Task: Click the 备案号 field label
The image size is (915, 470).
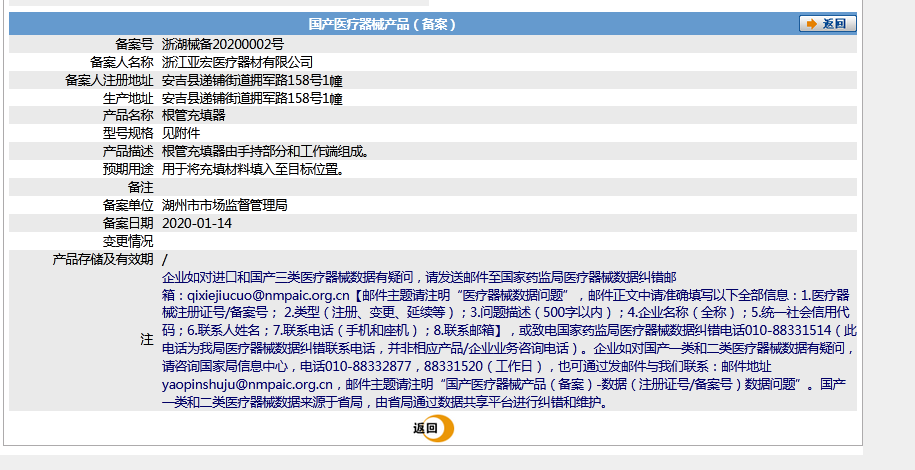Action: [134, 44]
